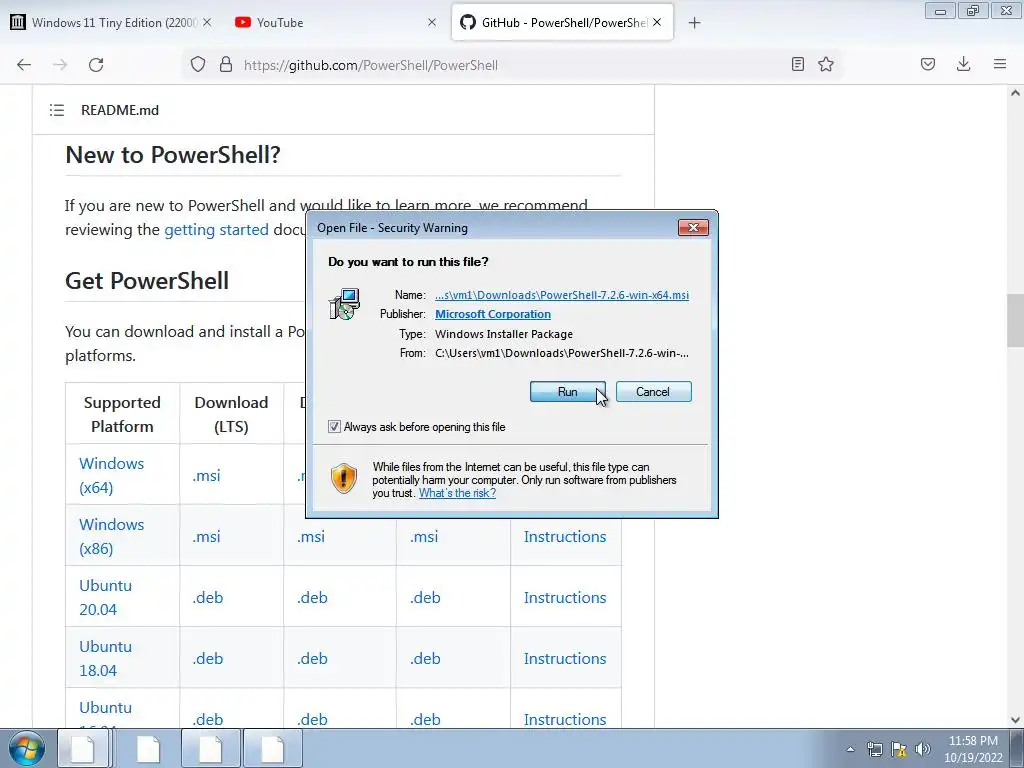Screen dimensions: 1024x768
Task: Toggle reader view icon in address bar
Action: click(797, 64)
